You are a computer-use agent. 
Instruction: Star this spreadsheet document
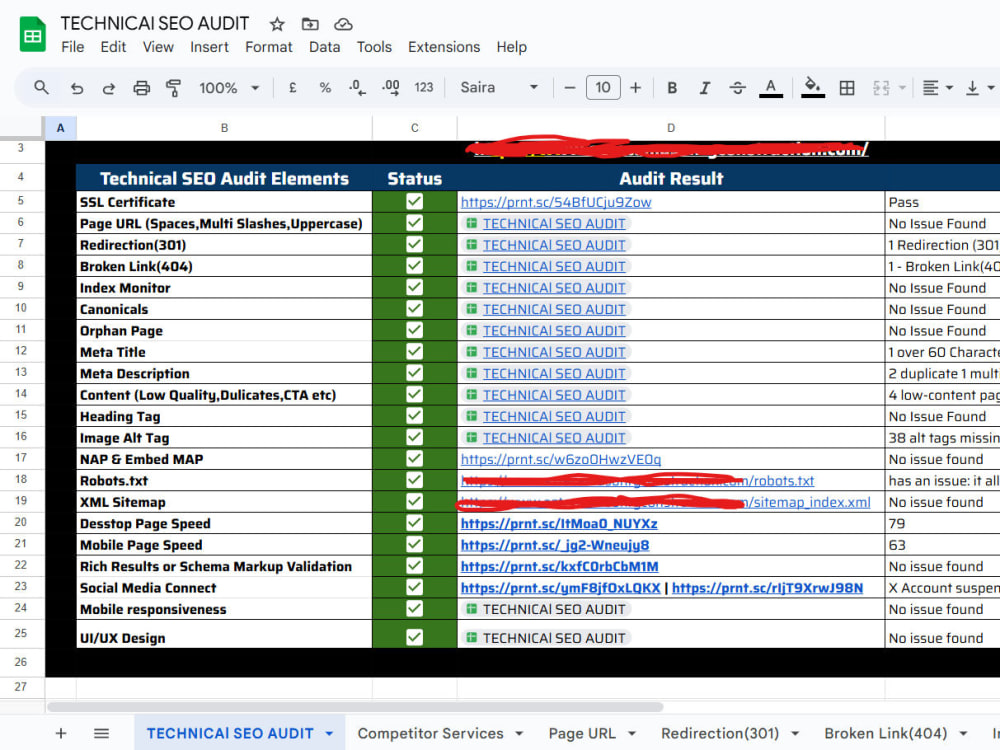click(x=277, y=24)
